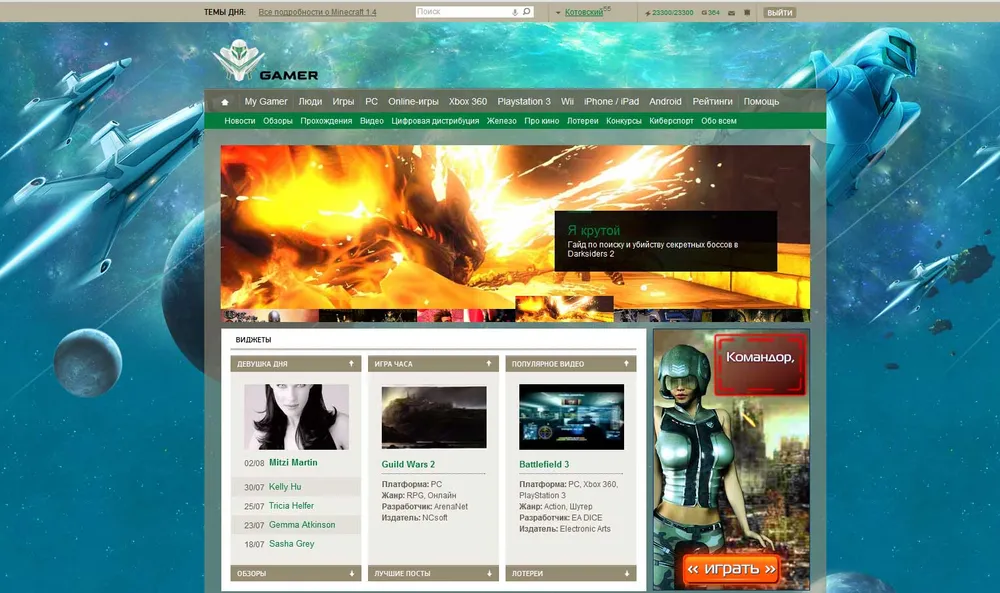Open the Minecraft 1.4 topic link
The height and width of the screenshot is (593, 1000).
[x=317, y=12]
